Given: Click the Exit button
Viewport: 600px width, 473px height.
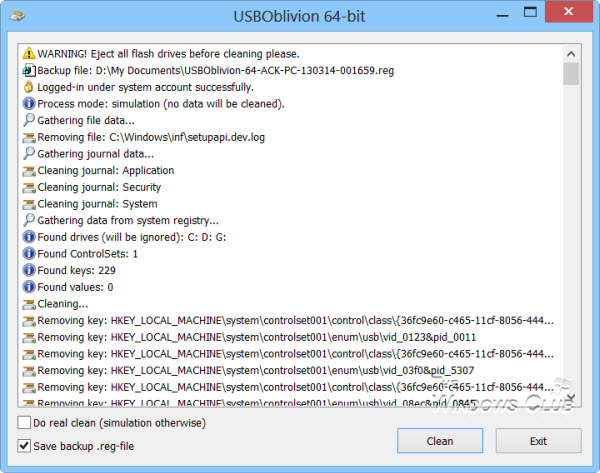Looking at the screenshot, I should pos(538,441).
